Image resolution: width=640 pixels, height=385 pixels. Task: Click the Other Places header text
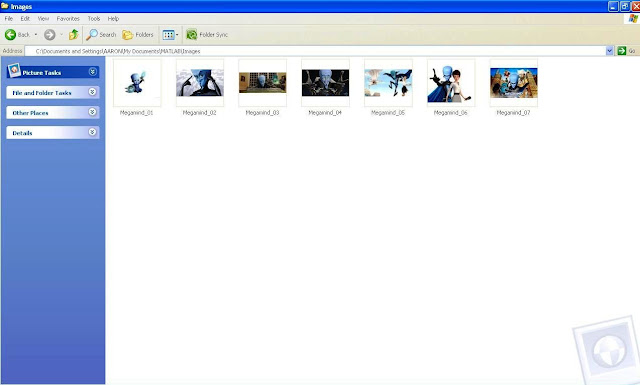pos(30,113)
